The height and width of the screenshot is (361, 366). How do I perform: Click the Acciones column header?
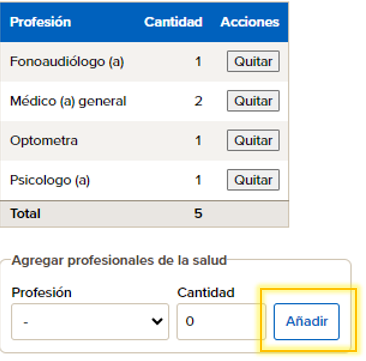[250, 22]
